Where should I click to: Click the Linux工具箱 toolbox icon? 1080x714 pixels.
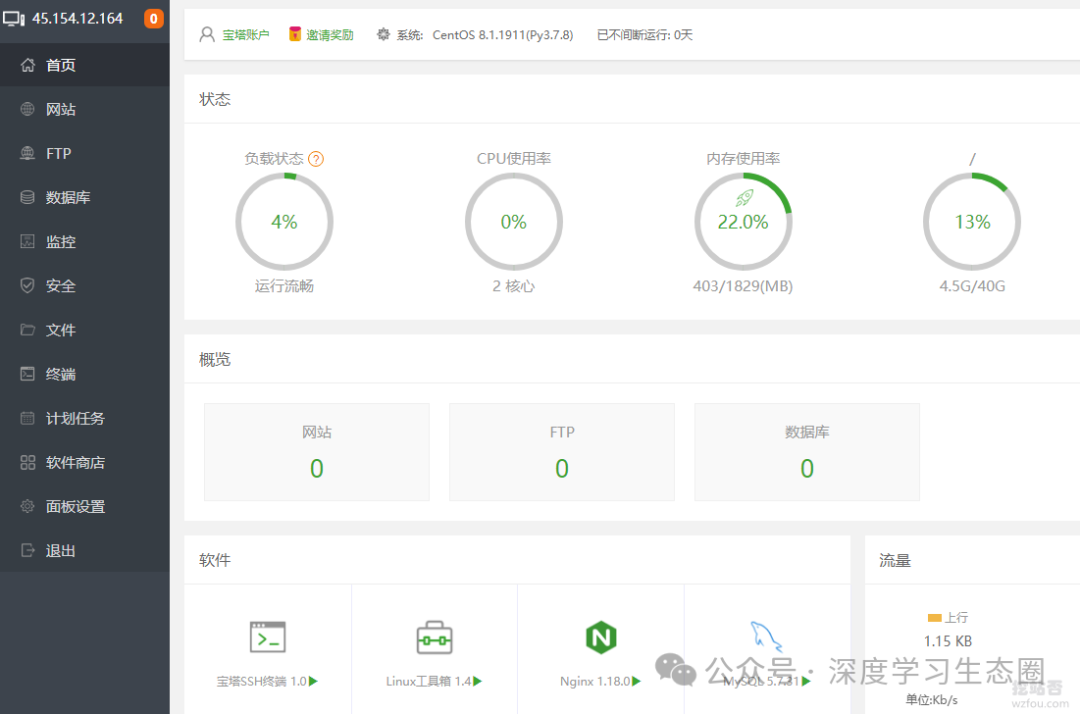(x=433, y=637)
